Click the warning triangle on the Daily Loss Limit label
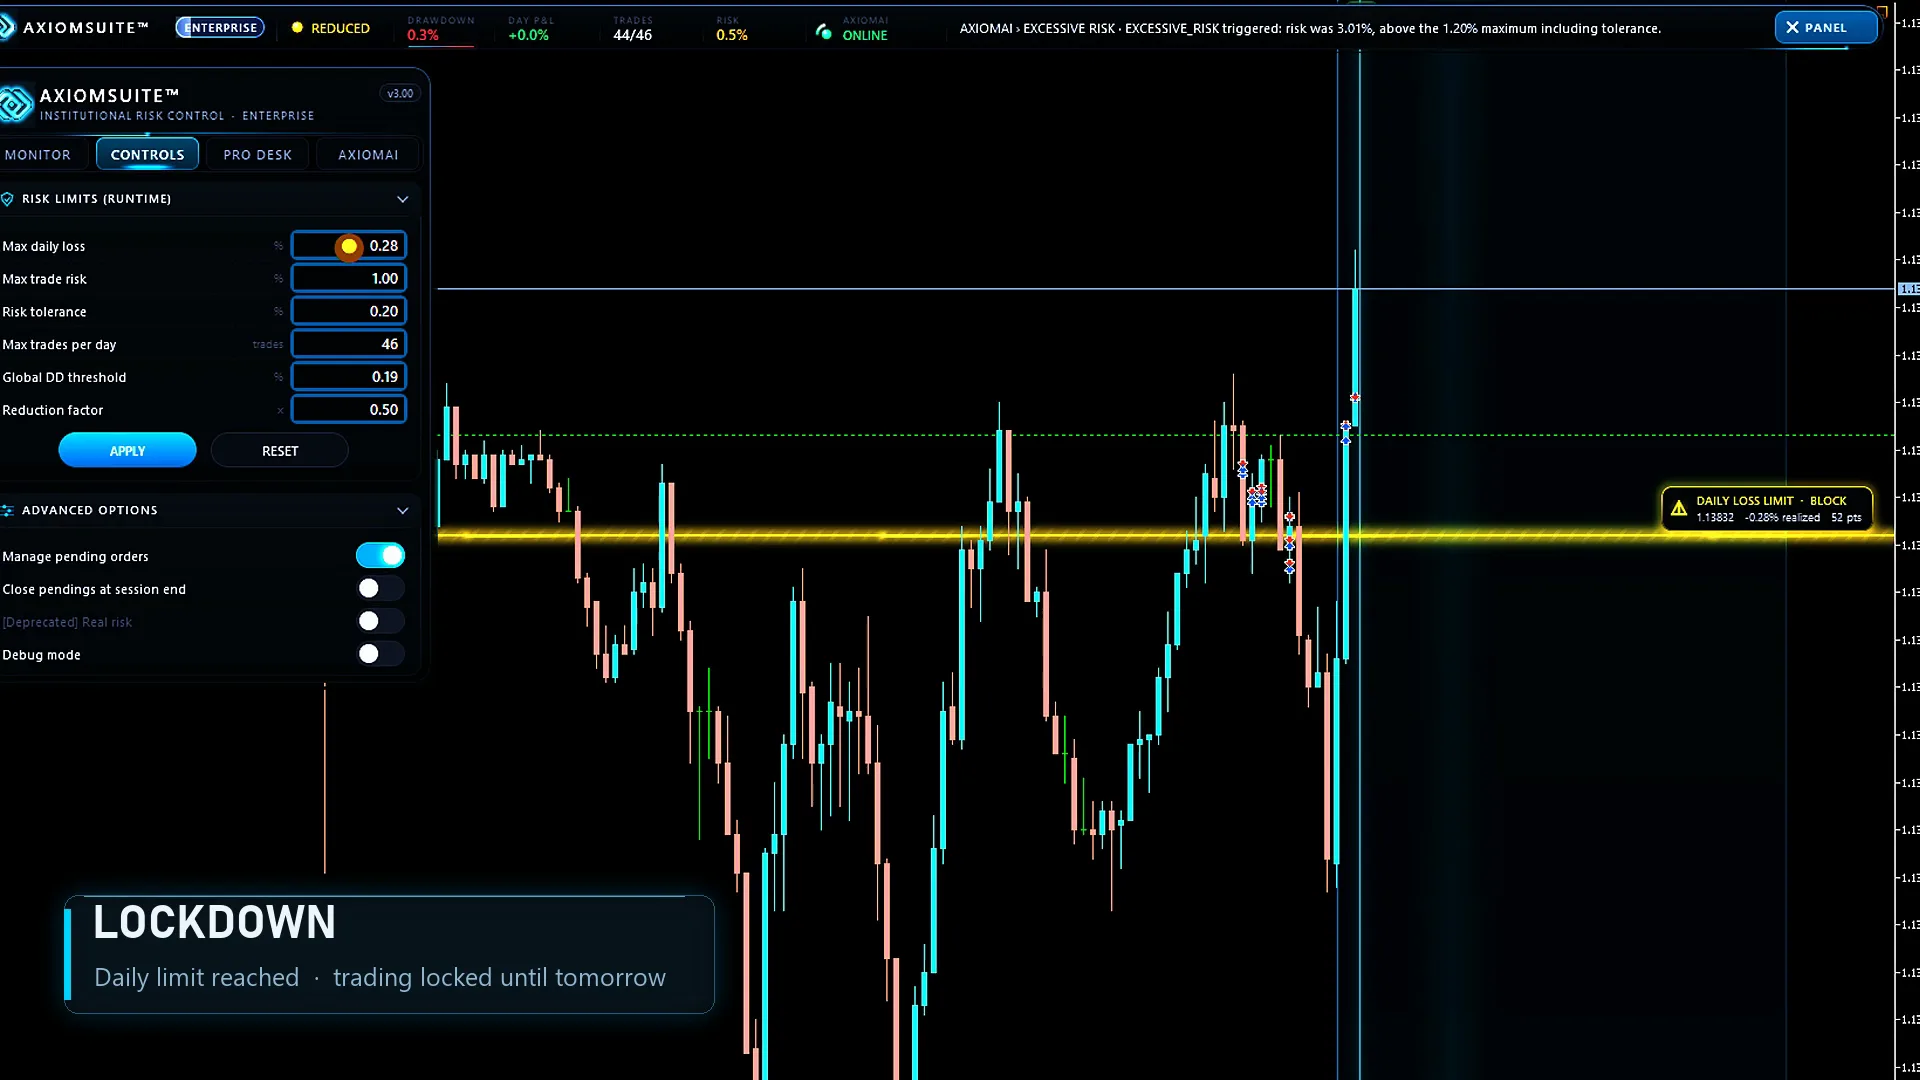 click(1679, 508)
